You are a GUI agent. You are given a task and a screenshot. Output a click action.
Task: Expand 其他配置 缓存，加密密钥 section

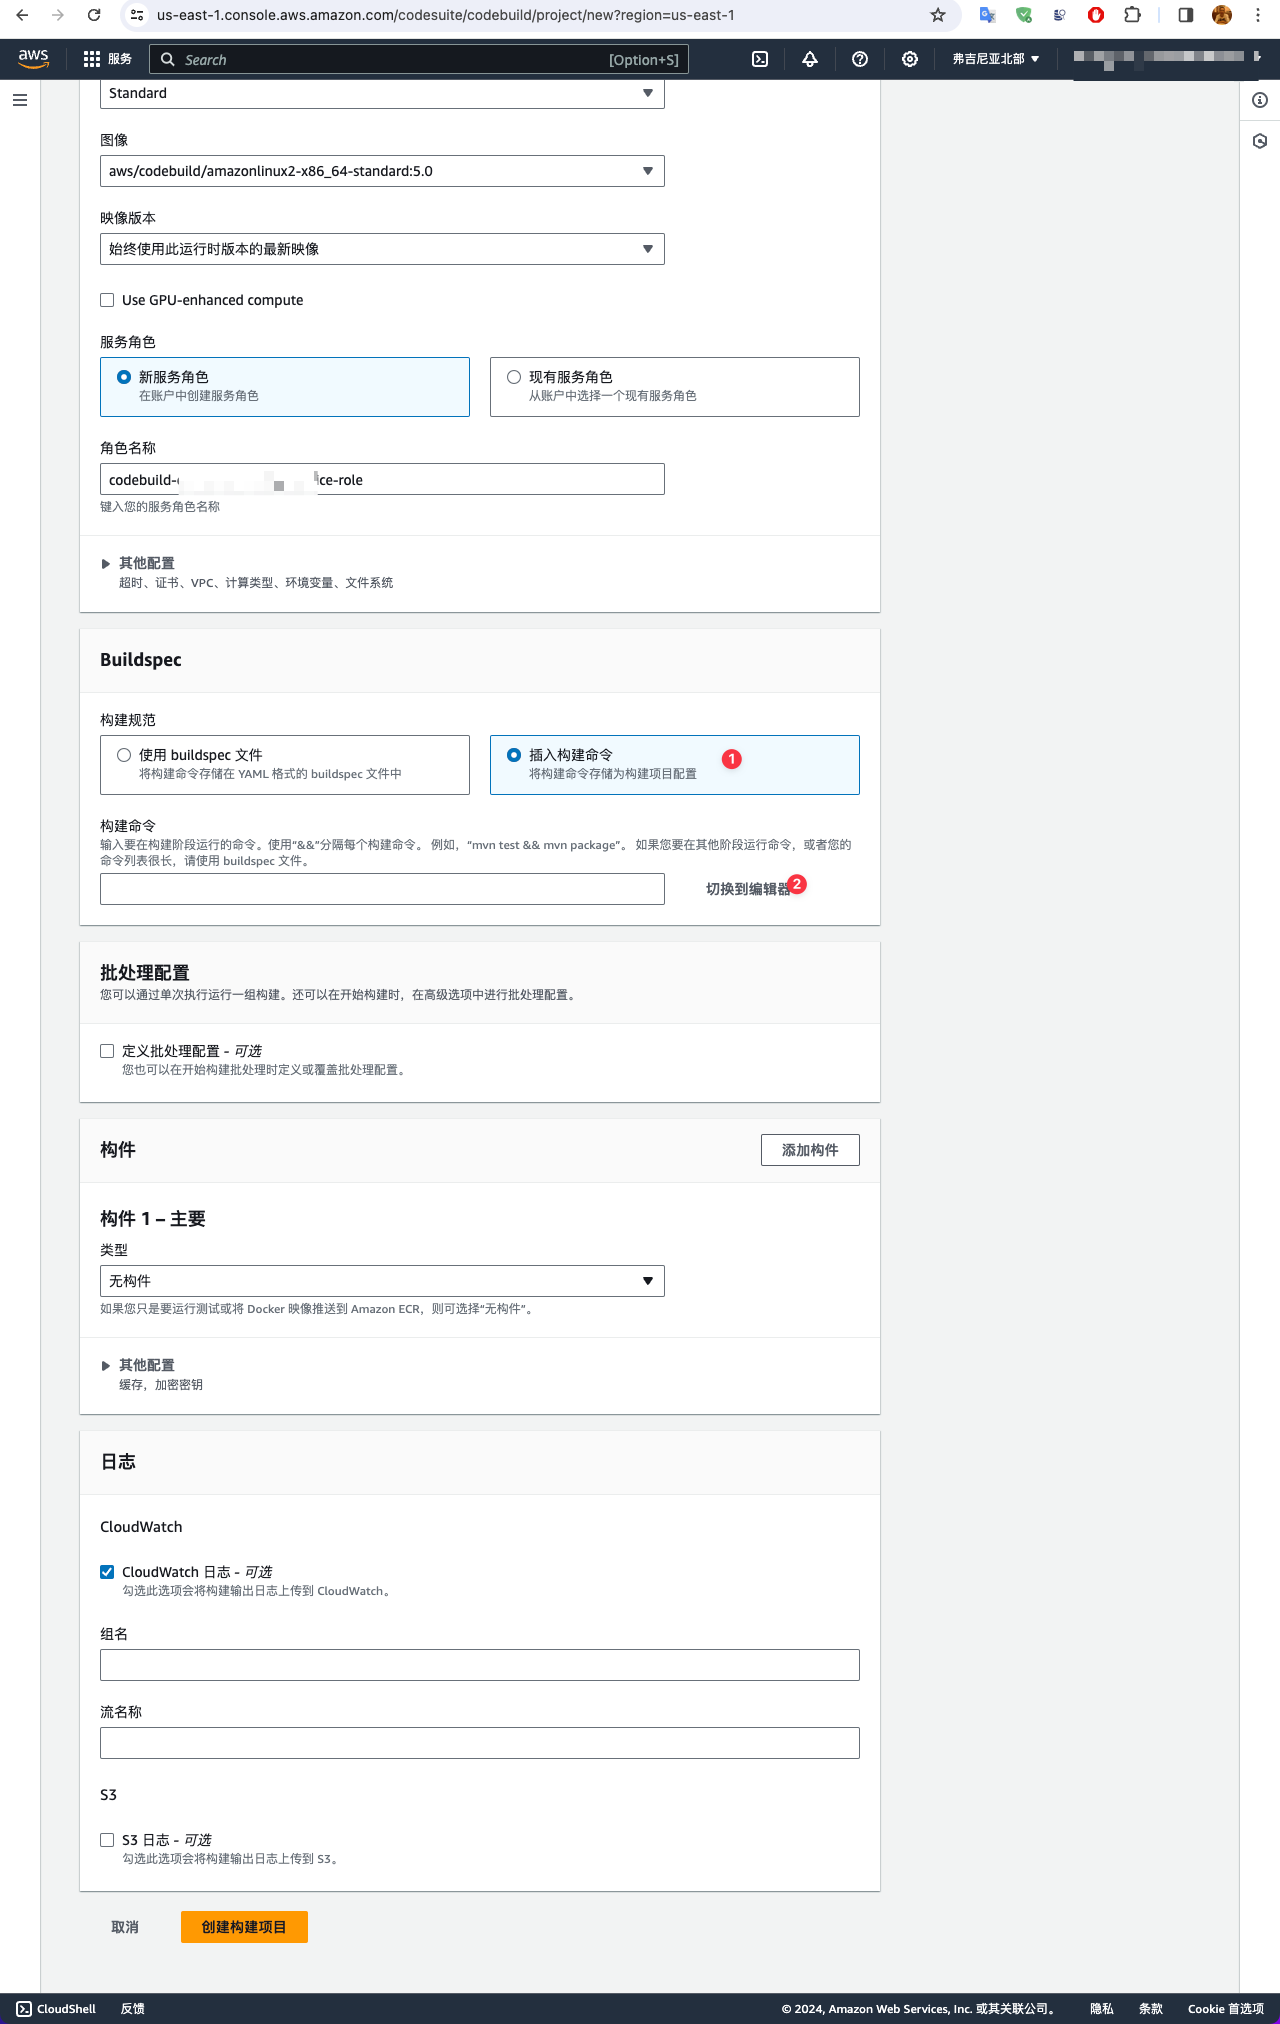click(x=138, y=1365)
